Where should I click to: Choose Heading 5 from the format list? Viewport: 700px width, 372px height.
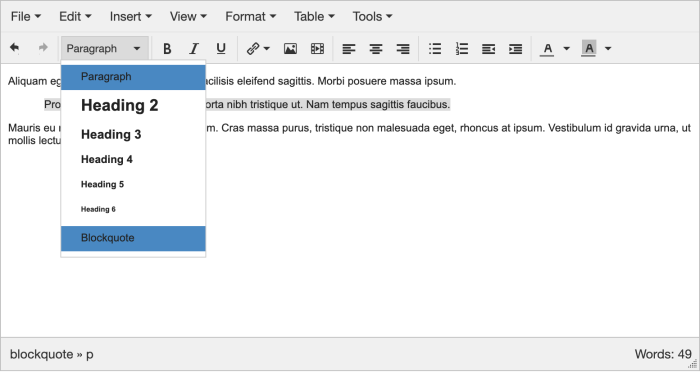coord(133,184)
